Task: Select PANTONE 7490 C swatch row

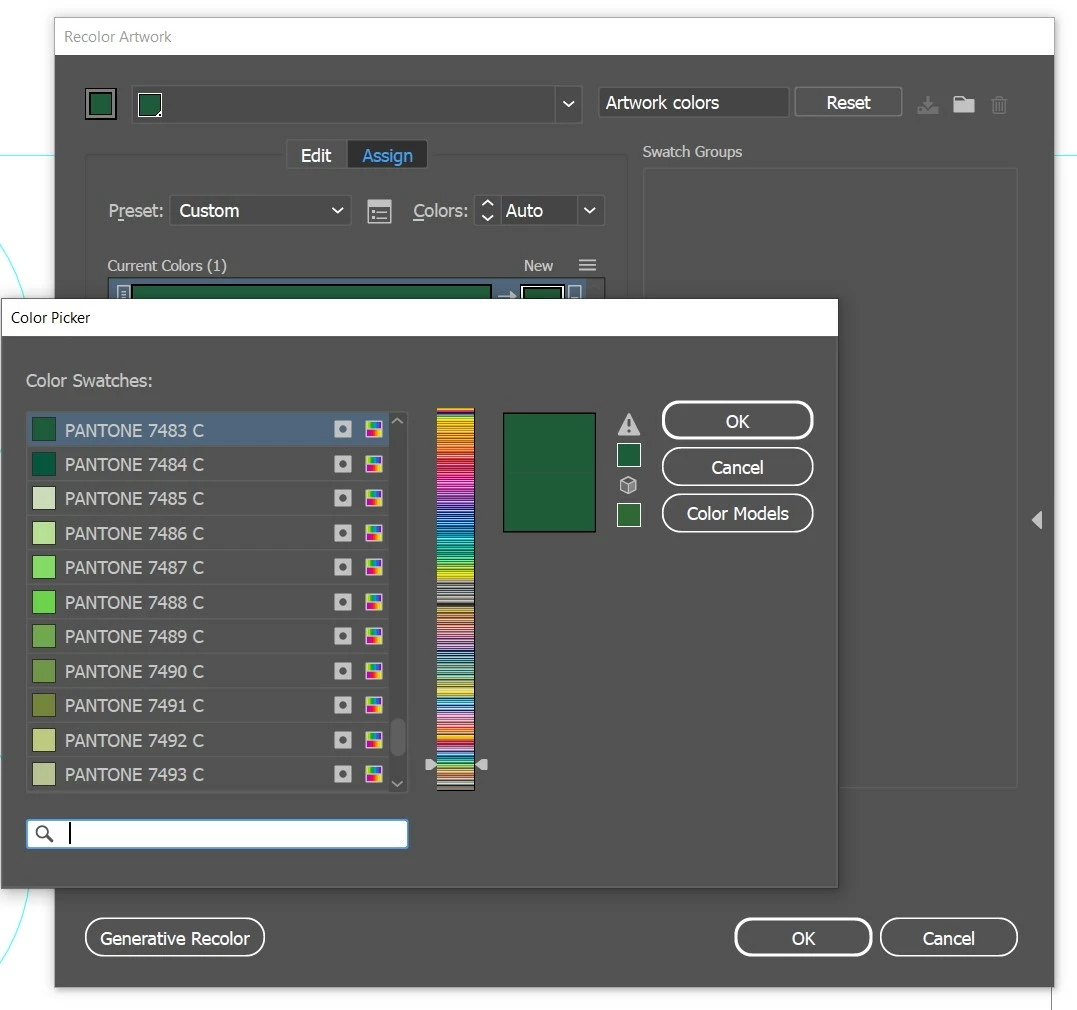Action: point(207,671)
